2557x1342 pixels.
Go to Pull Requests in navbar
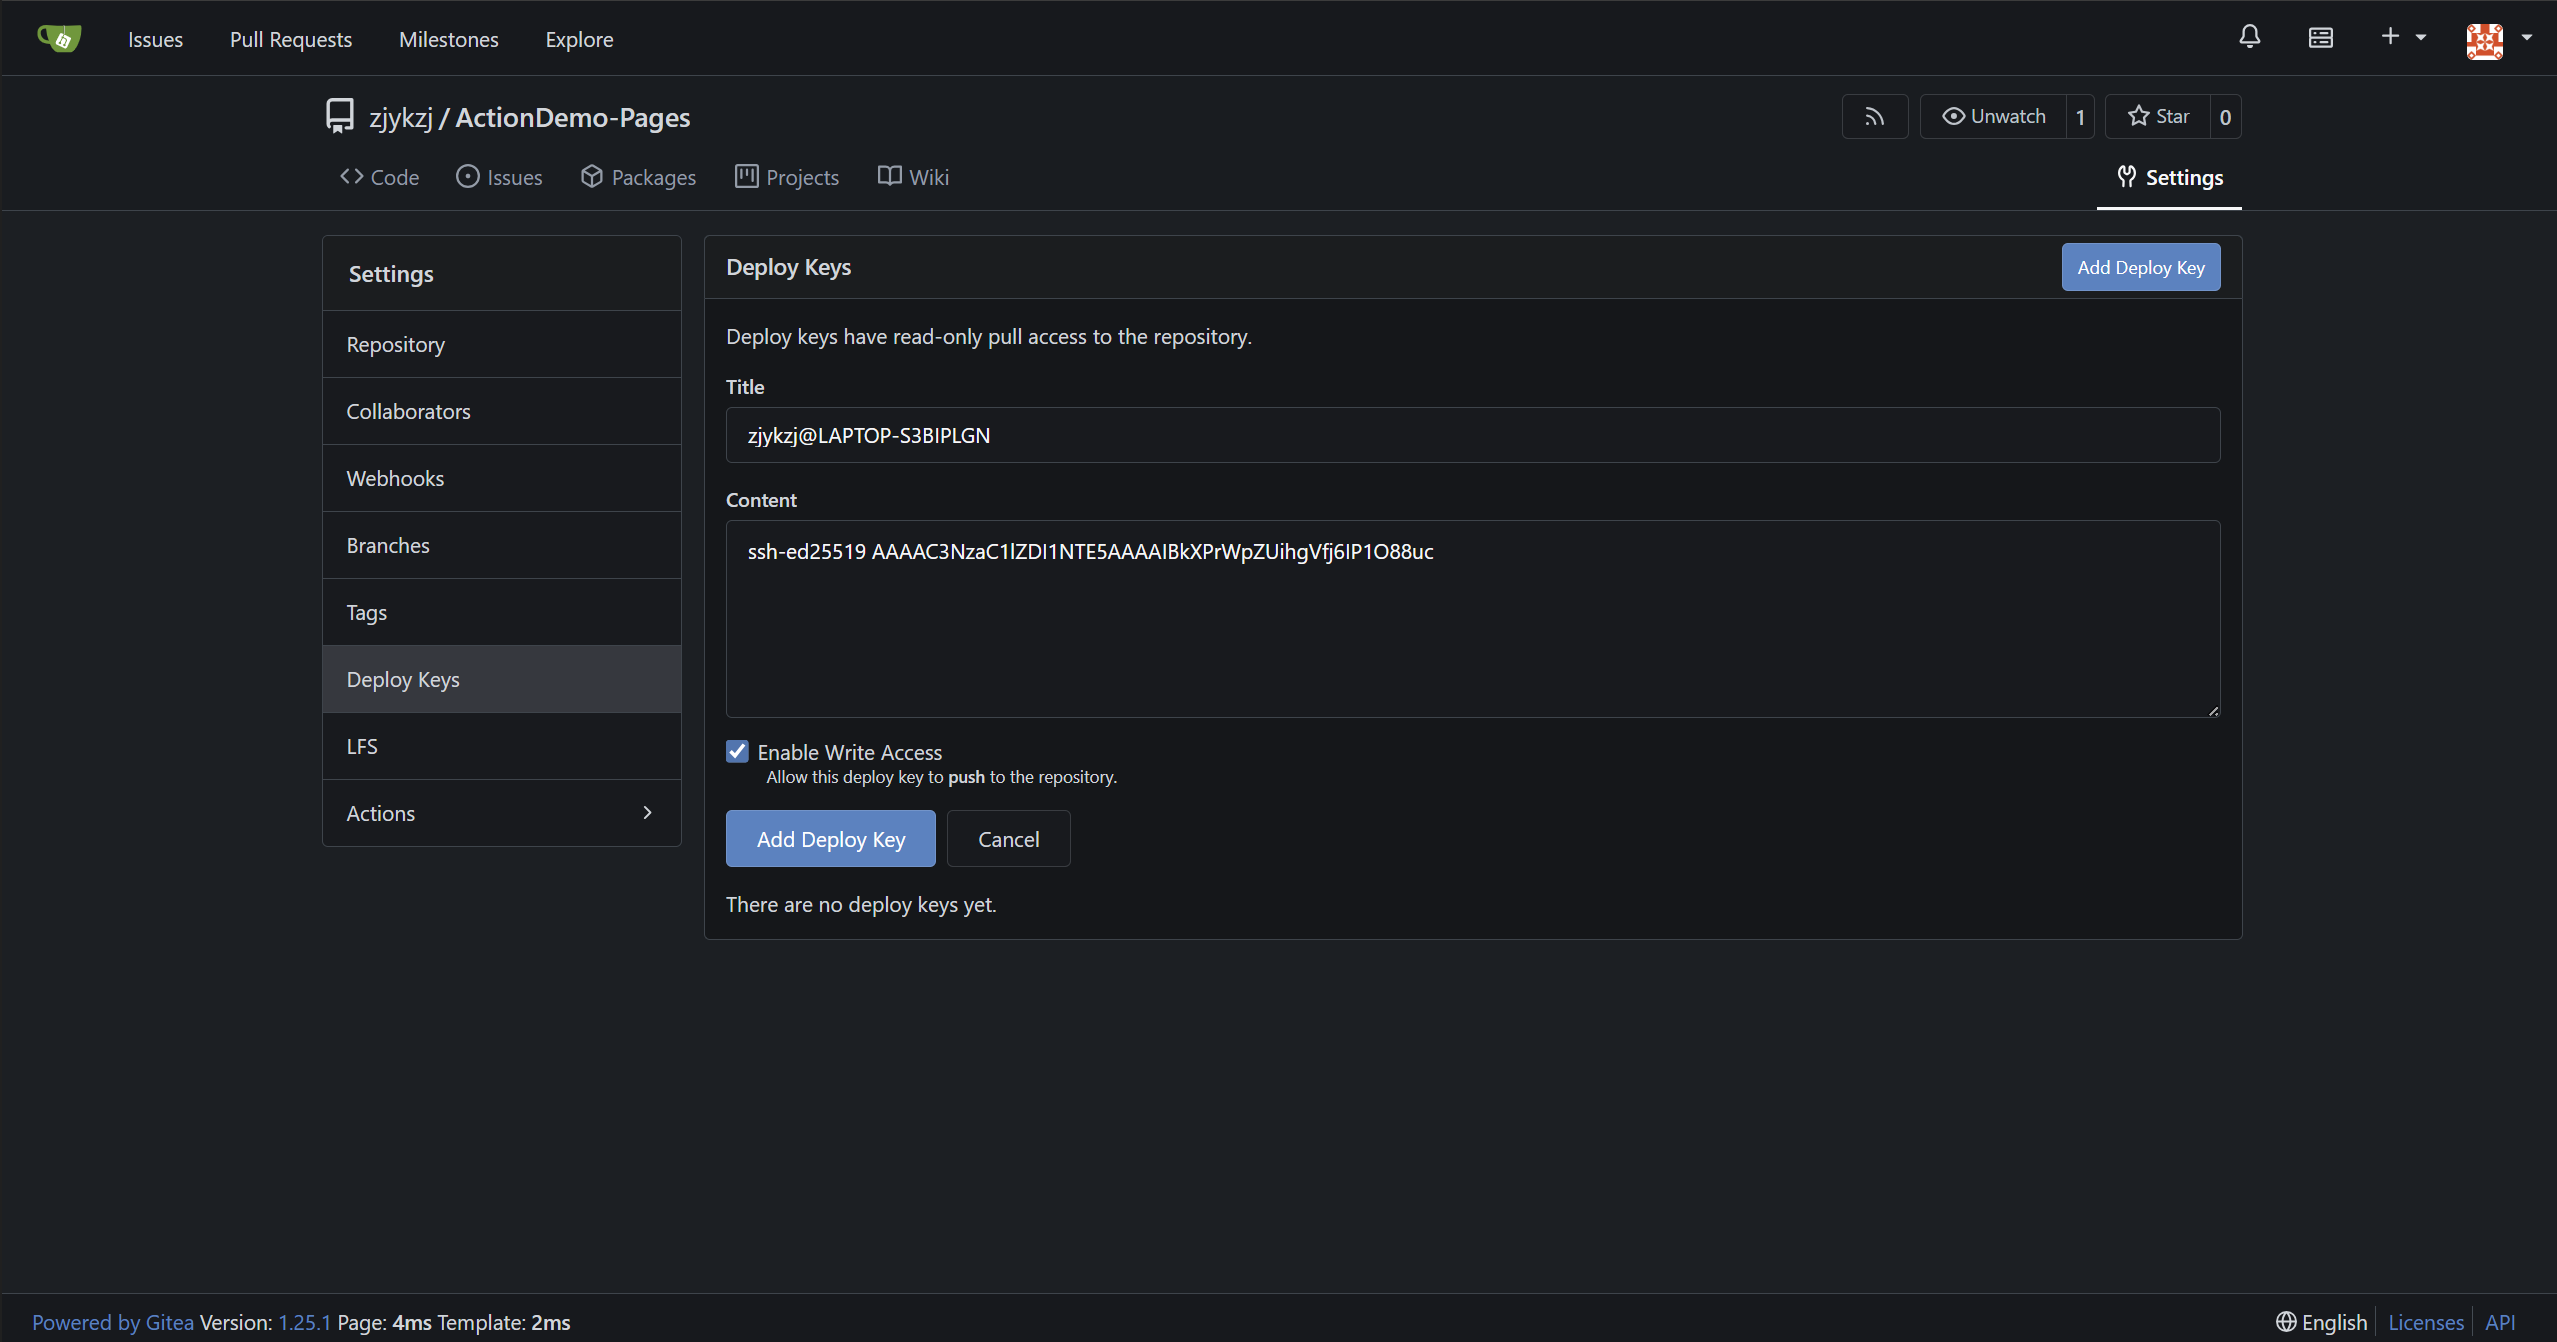pyautogui.click(x=290, y=39)
